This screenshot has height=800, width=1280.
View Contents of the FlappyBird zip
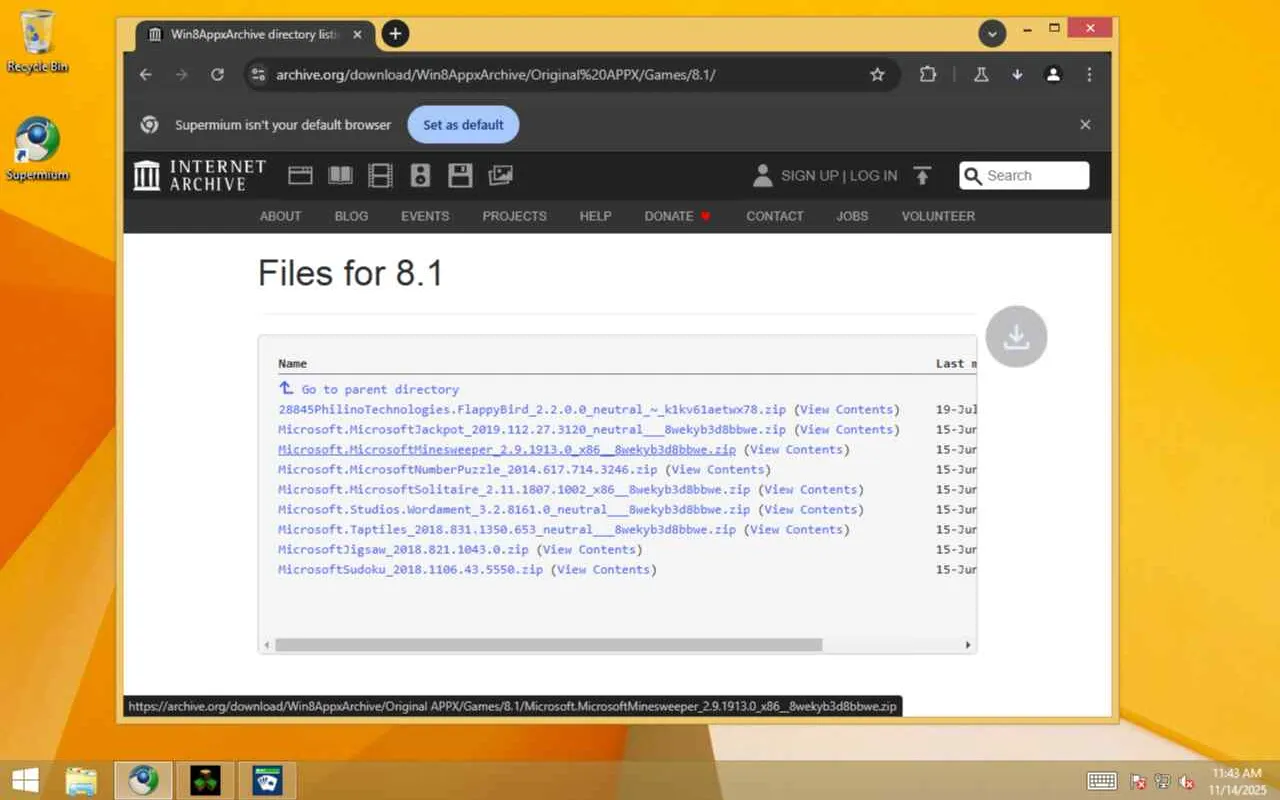(x=846, y=409)
